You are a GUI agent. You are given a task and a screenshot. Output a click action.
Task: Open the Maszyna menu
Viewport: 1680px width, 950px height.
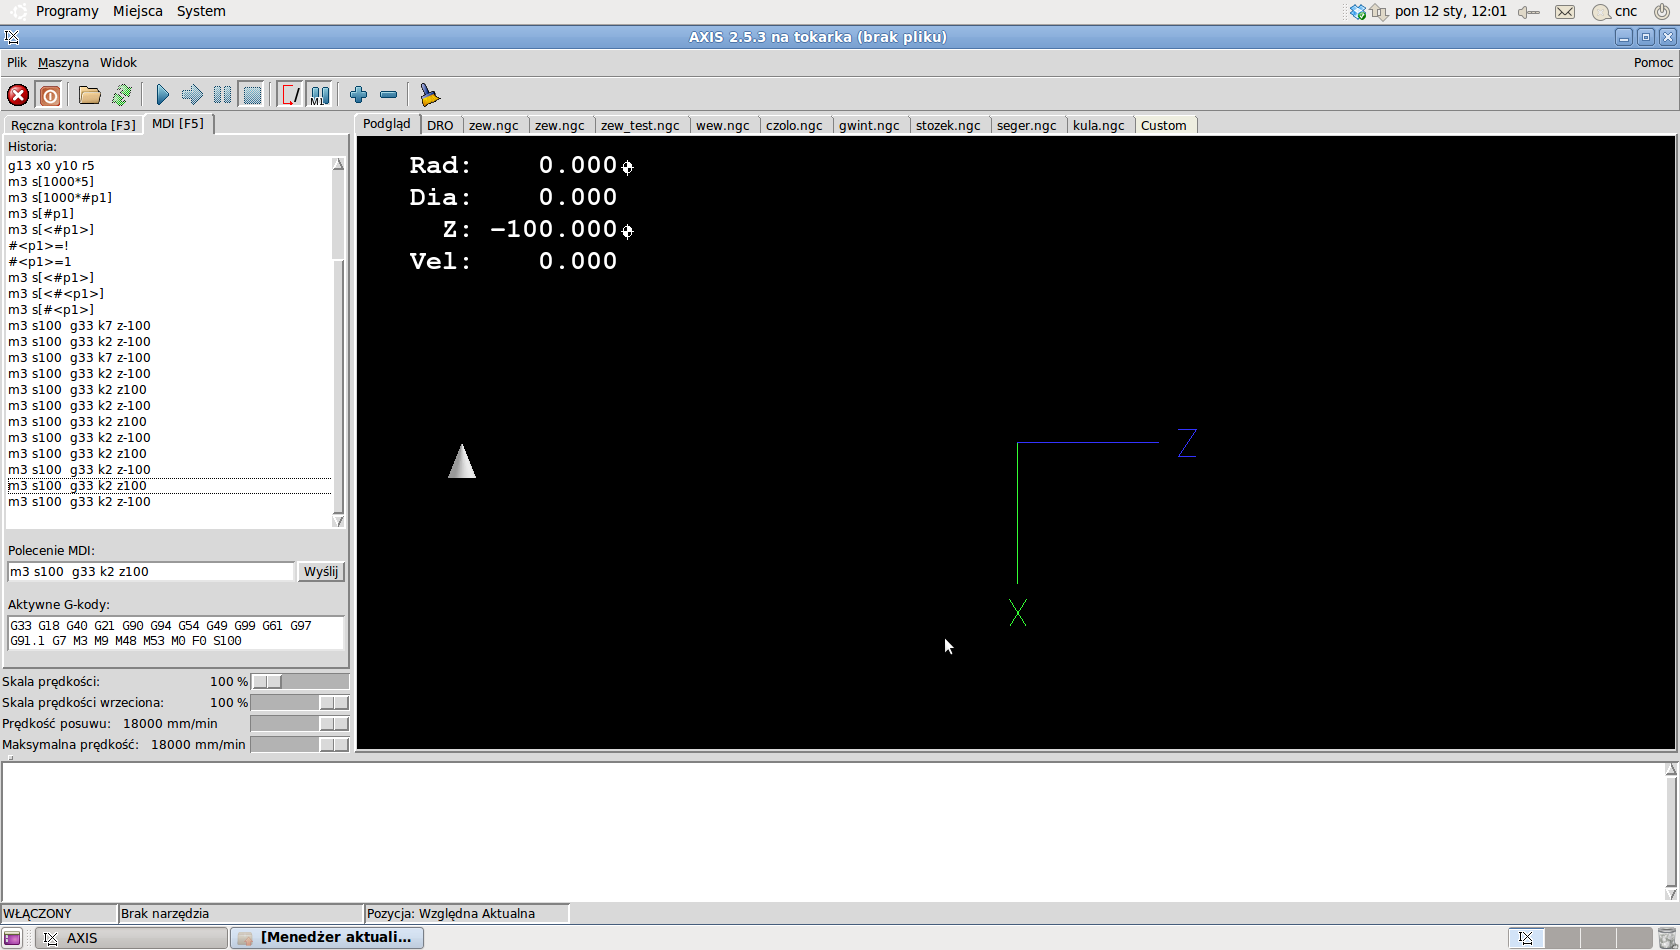tap(63, 62)
